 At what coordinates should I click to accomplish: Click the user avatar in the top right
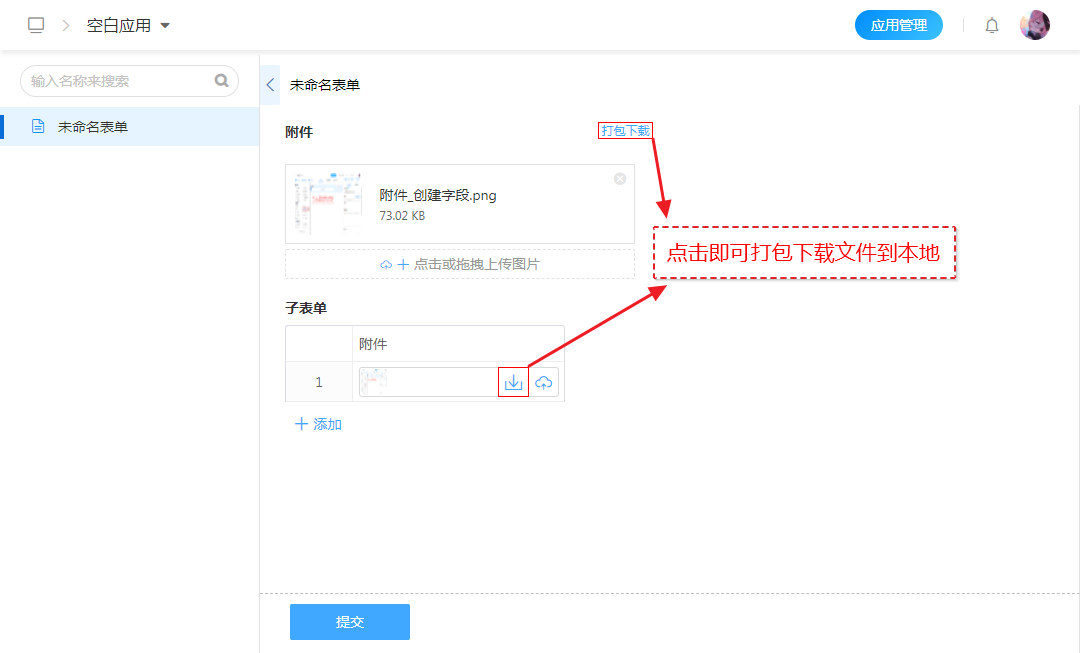(1034, 25)
